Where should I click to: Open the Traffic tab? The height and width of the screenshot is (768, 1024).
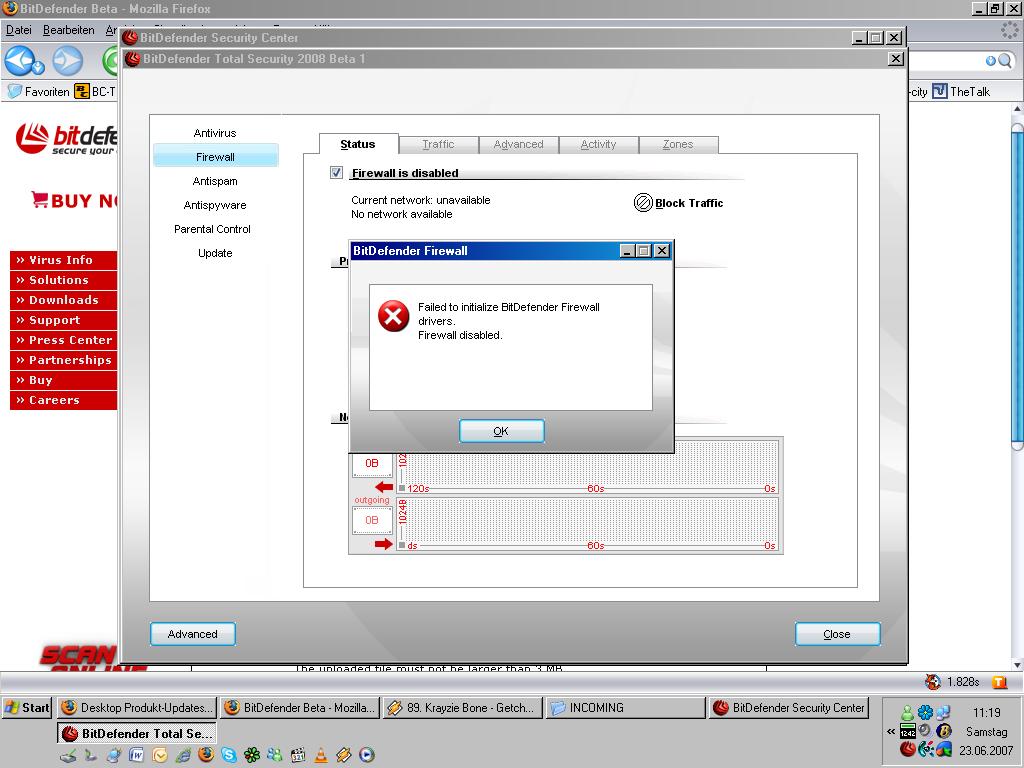click(x=438, y=144)
